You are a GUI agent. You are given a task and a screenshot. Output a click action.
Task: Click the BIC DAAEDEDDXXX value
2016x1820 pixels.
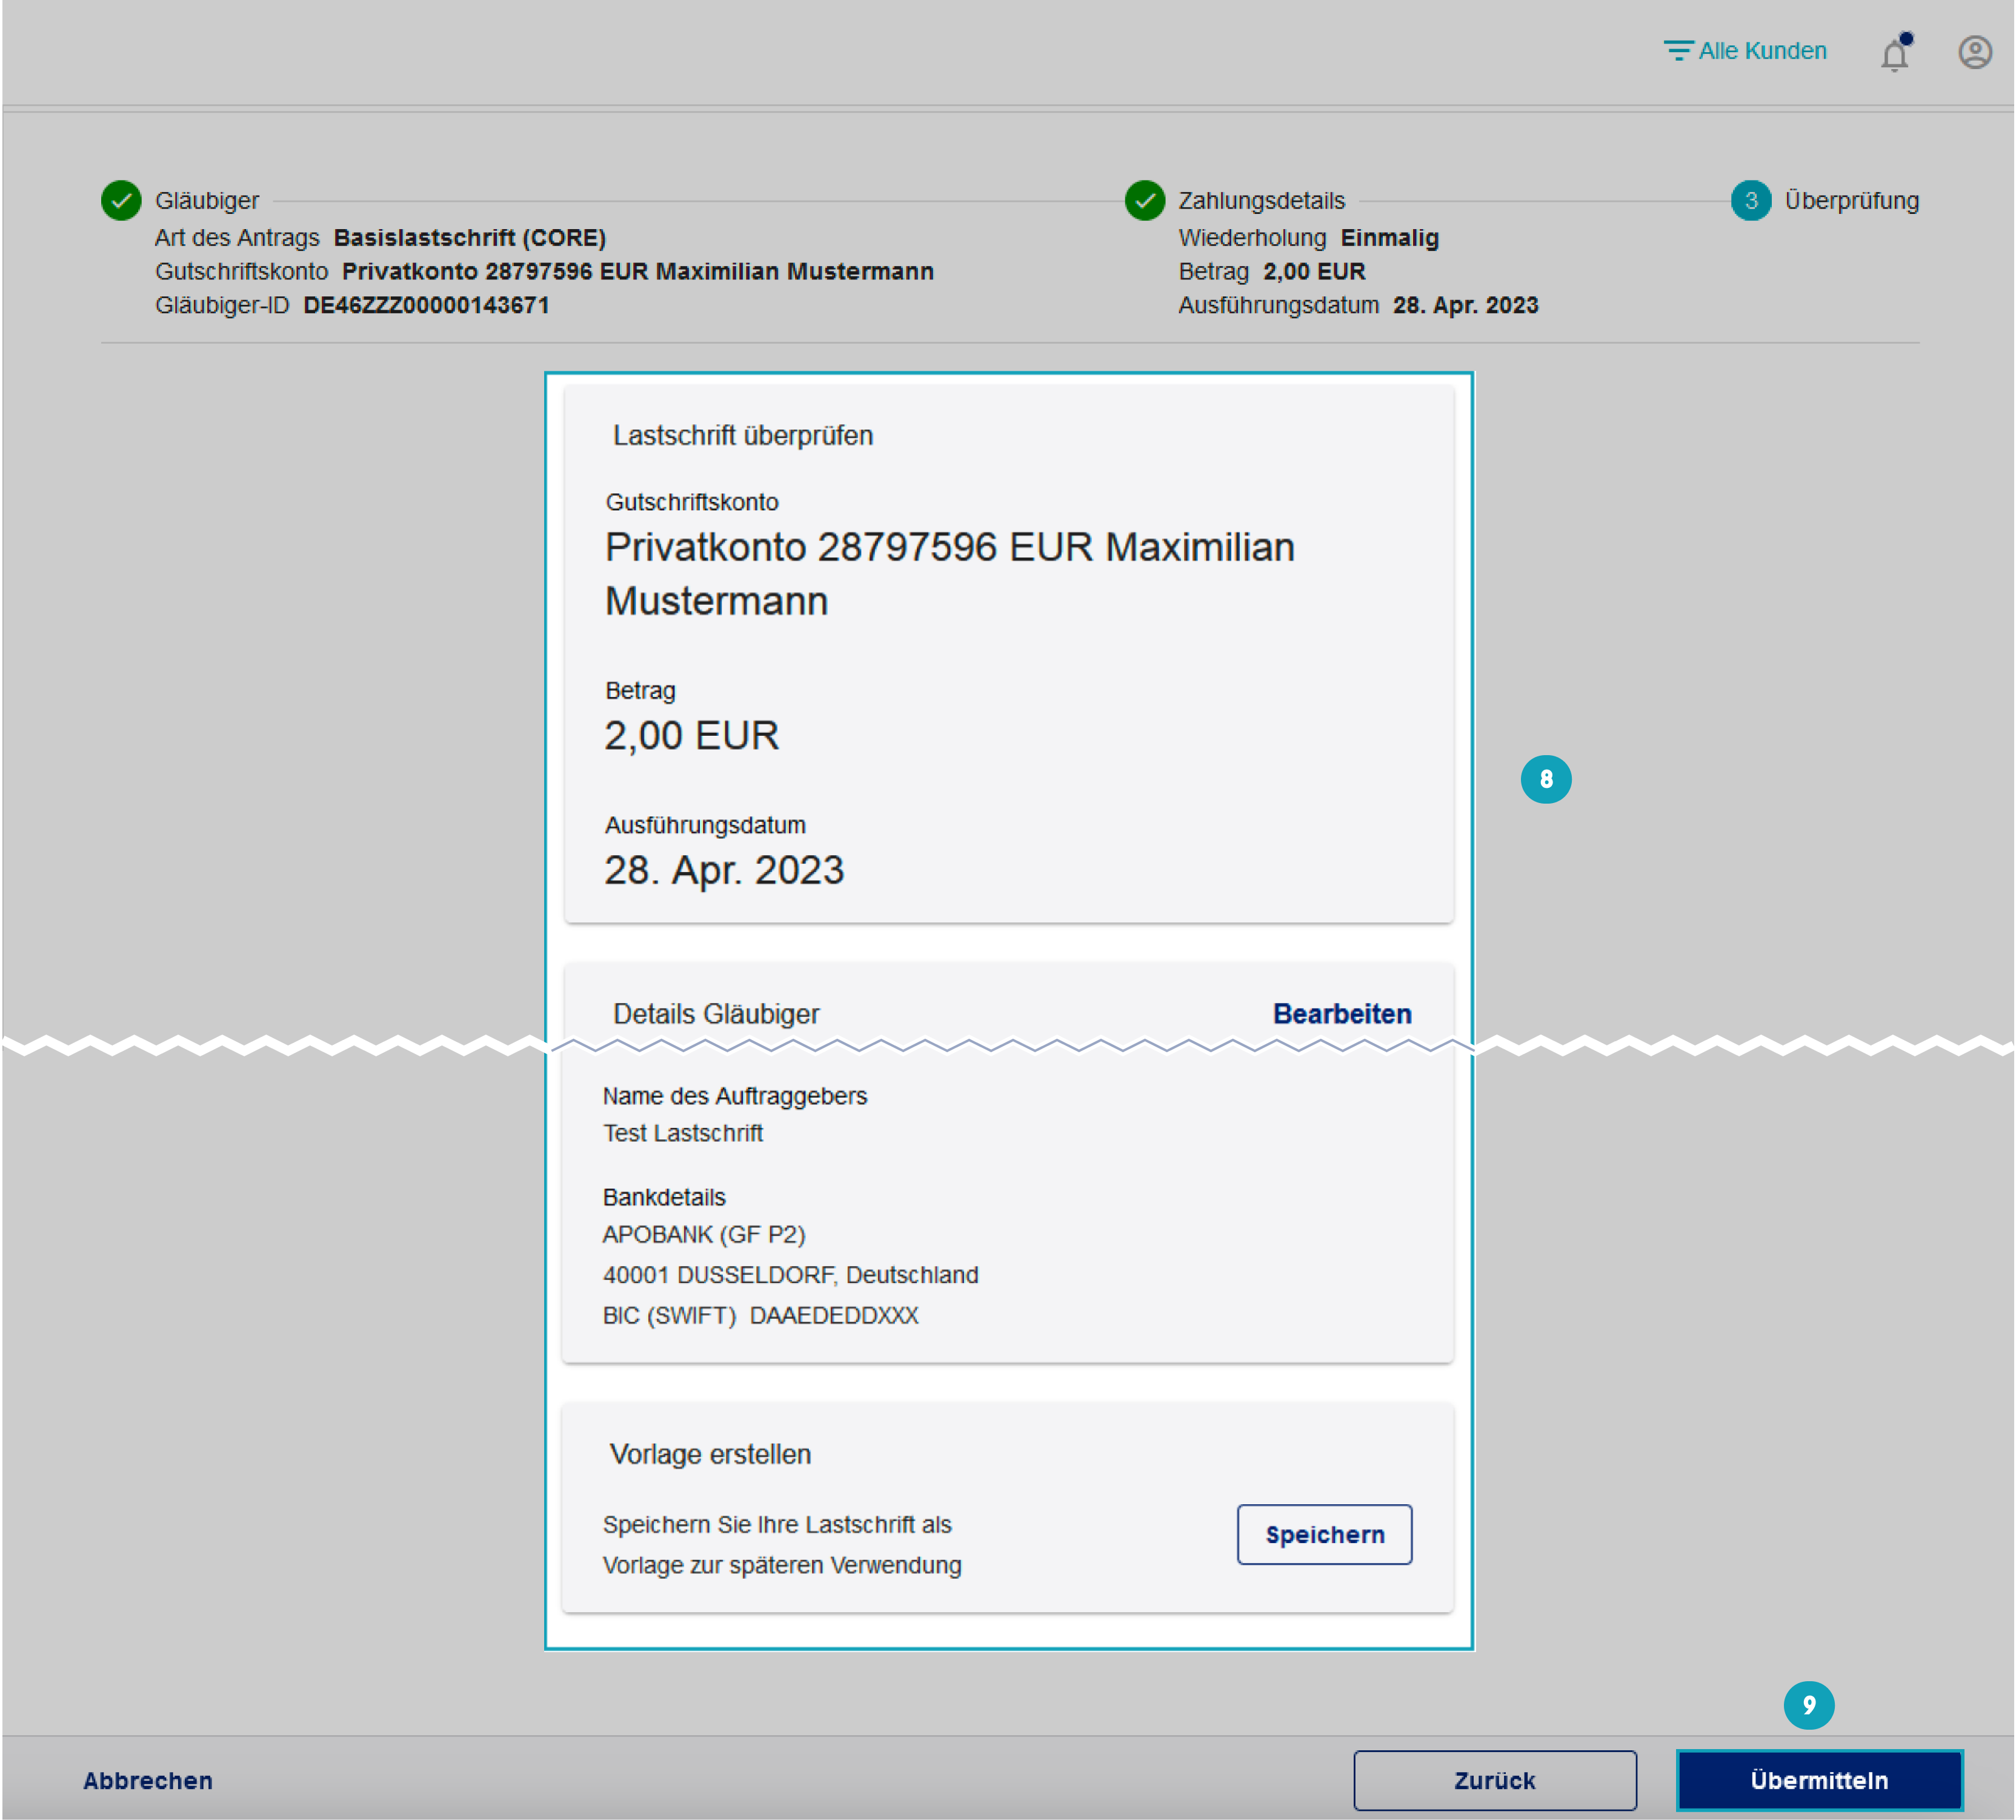pyautogui.click(x=834, y=1316)
